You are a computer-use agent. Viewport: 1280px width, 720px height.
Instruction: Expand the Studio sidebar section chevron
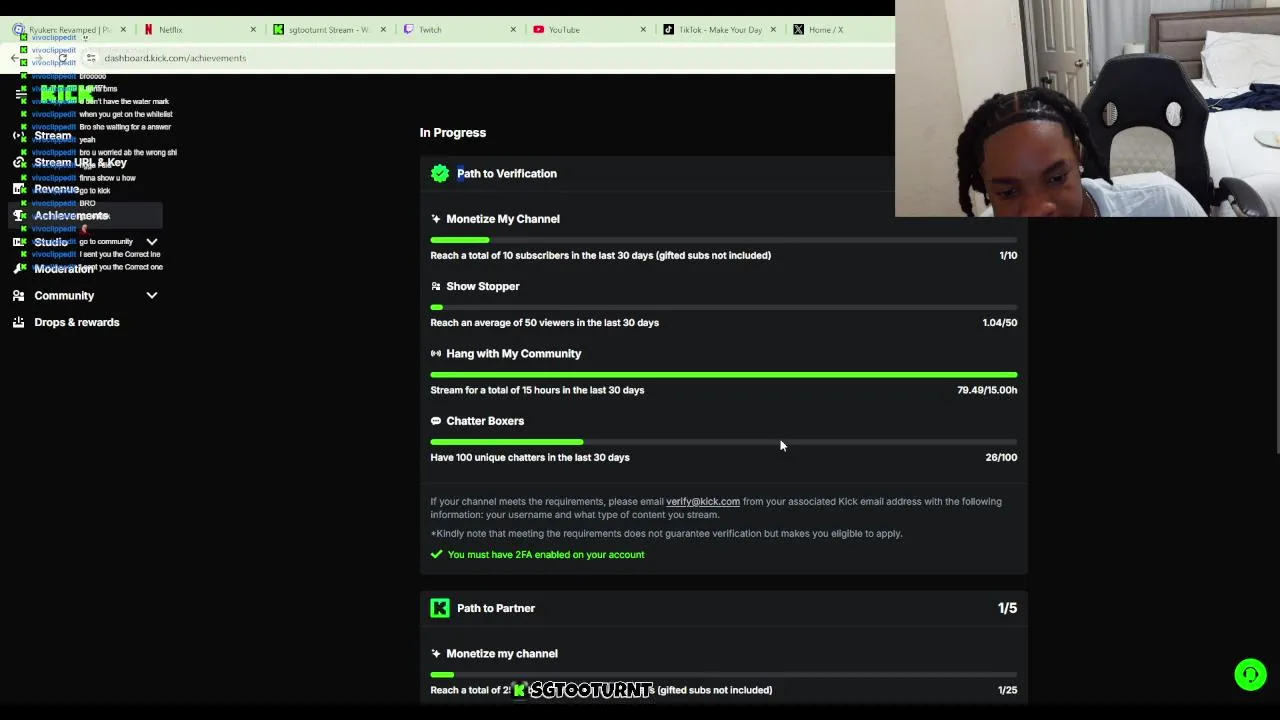click(x=152, y=242)
